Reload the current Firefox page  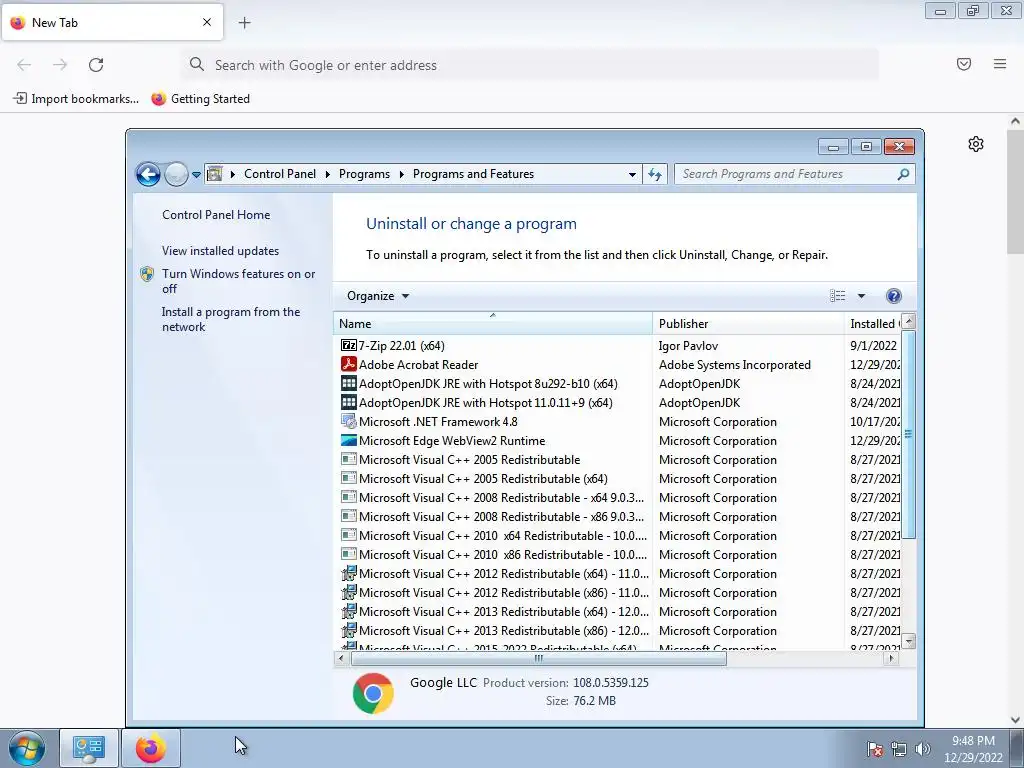tap(96, 65)
